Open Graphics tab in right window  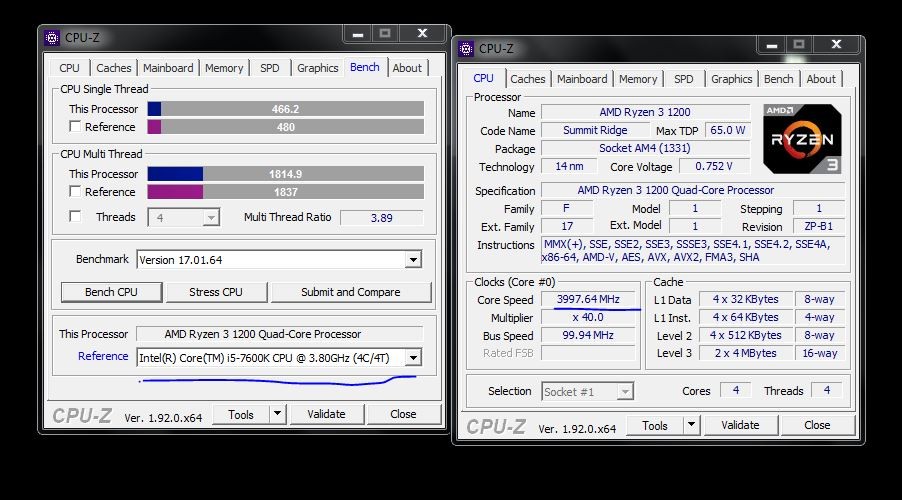pyautogui.click(x=732, y=79)
